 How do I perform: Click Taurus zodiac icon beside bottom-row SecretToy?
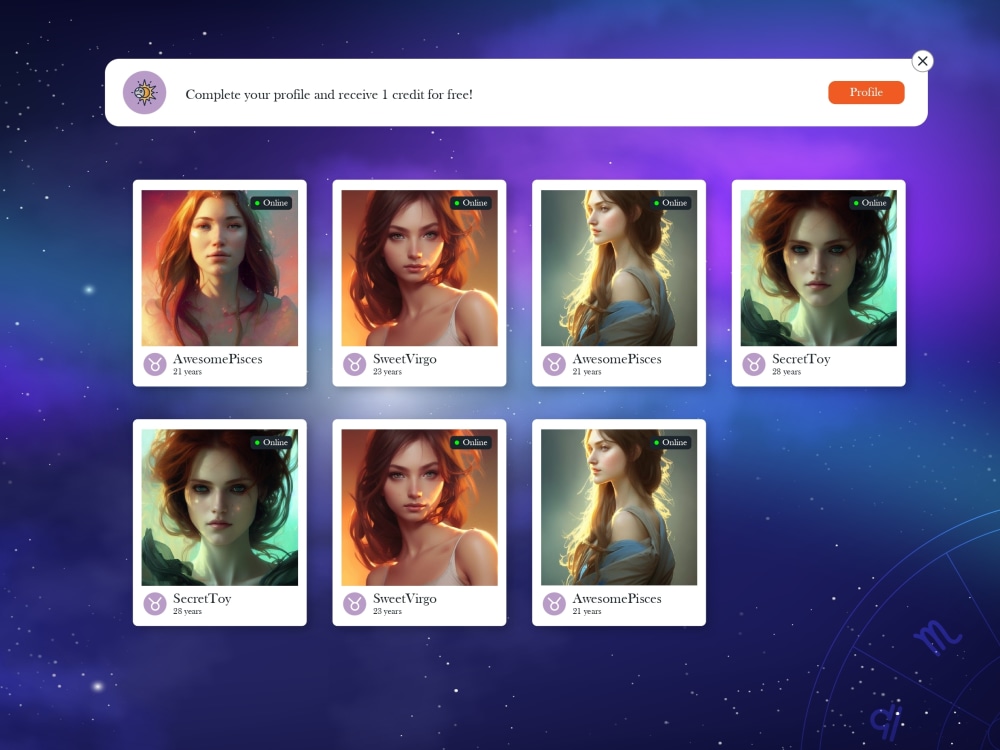[155, 604]
